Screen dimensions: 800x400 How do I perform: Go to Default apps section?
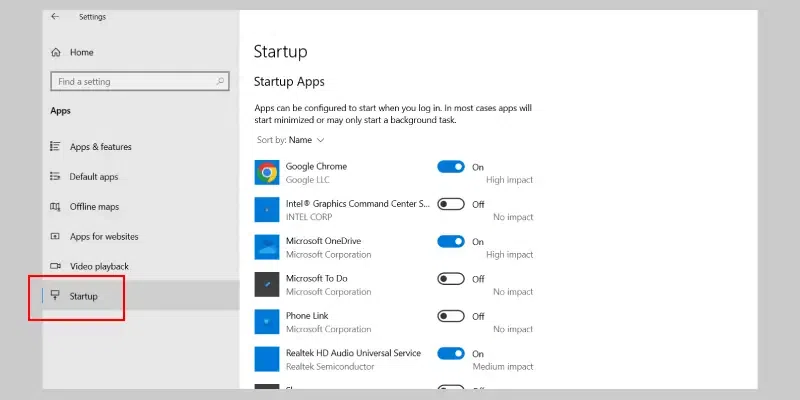[x=94, y=177]
